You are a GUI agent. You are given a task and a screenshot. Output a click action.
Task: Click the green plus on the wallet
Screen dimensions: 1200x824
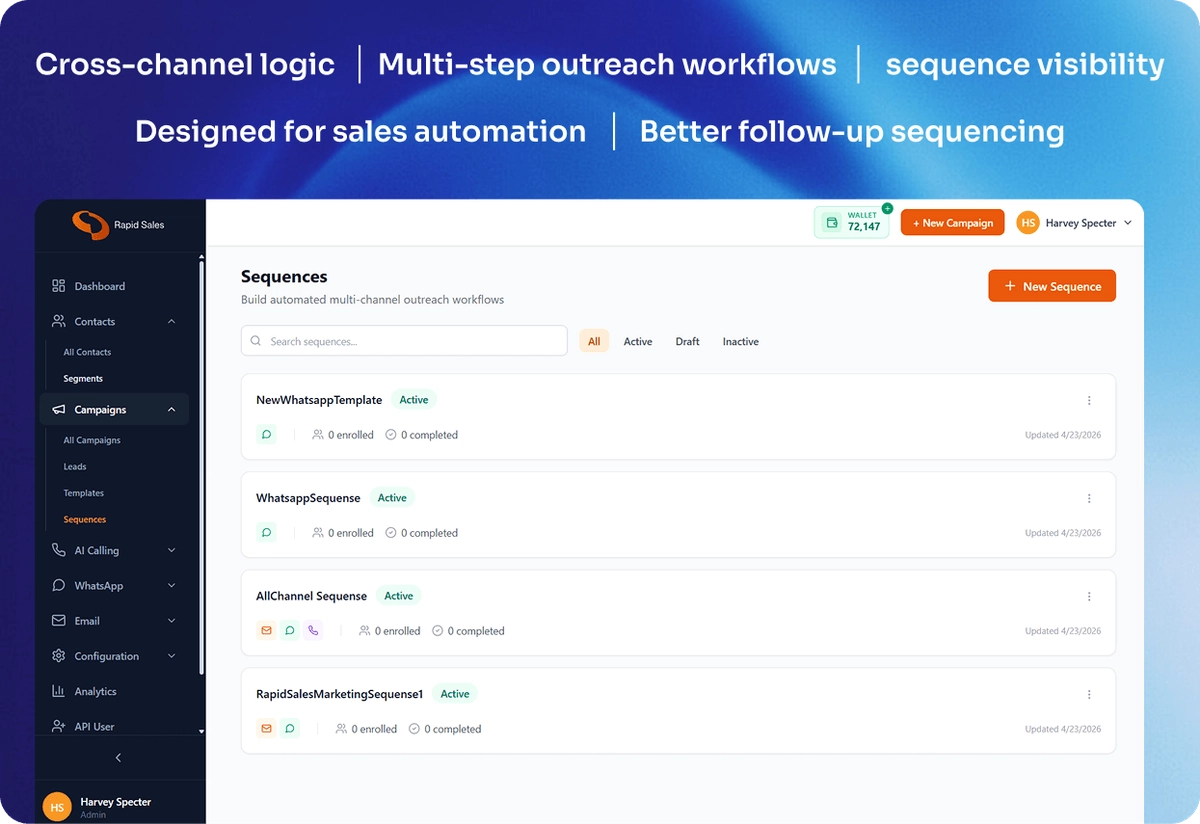[887, 209]
